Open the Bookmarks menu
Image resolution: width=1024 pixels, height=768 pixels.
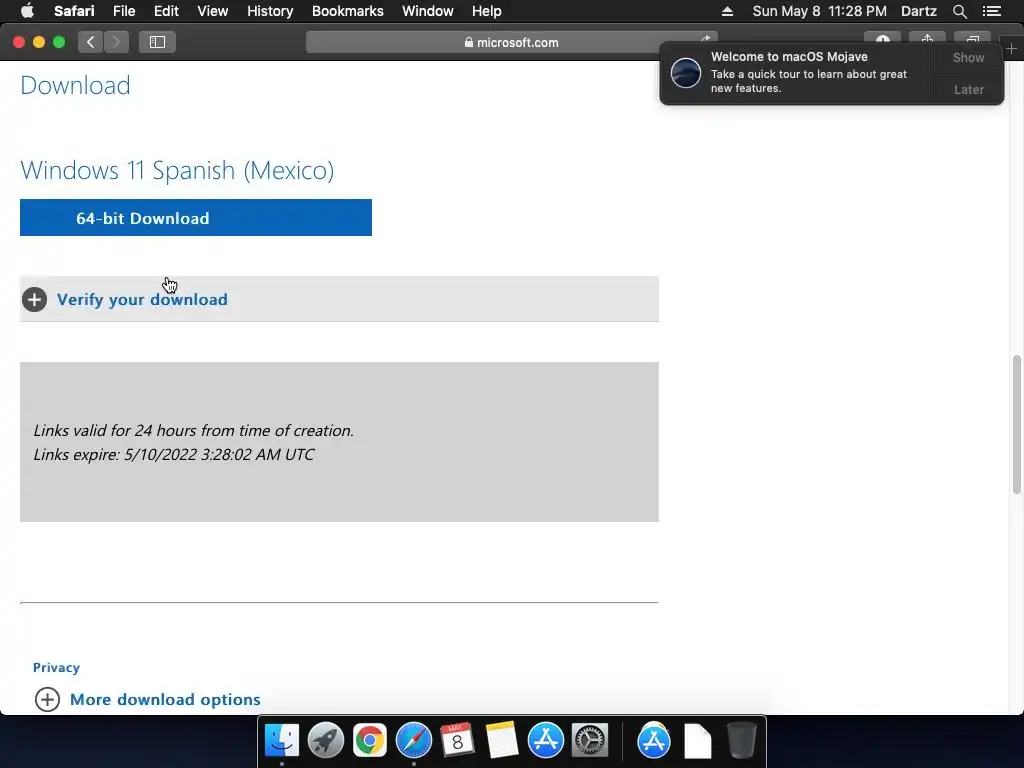(x=347, y=11)
